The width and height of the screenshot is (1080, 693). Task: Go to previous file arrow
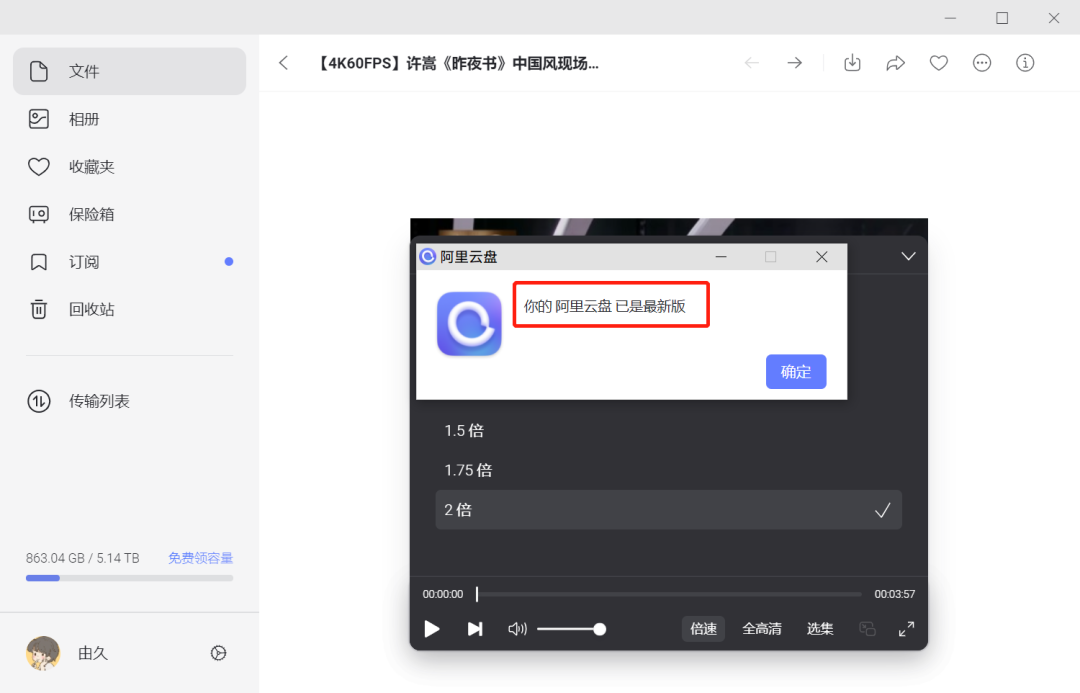(x=752, y=63)
